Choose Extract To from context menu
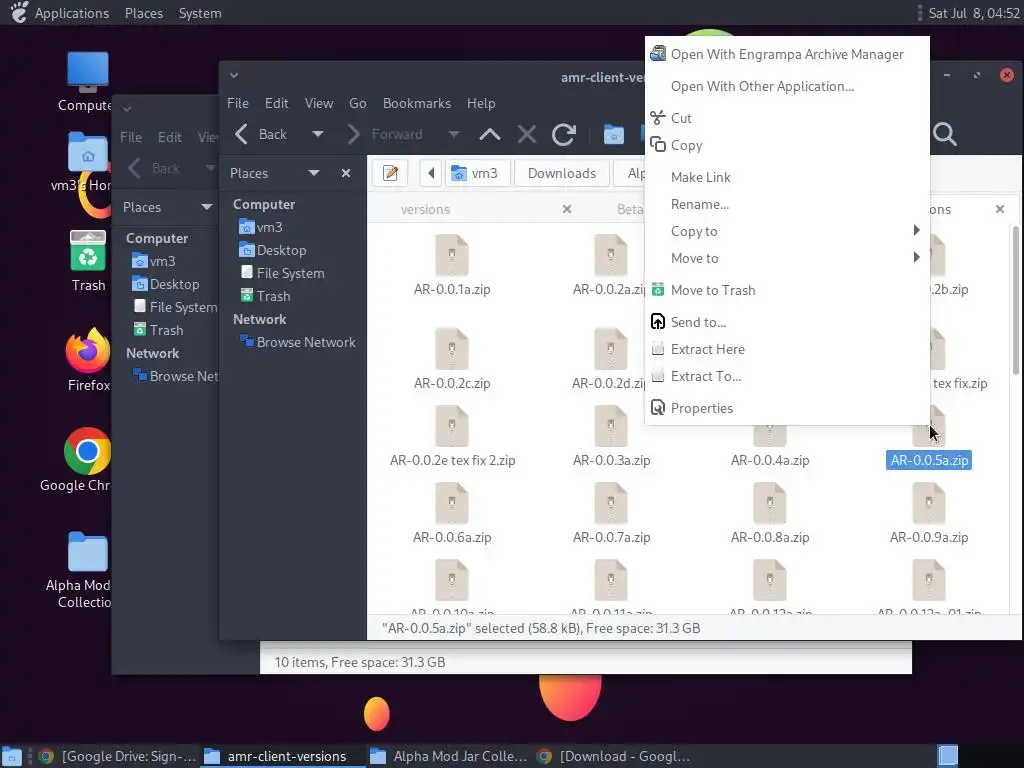The image size is (1024, 768). pyautogui.click(x=786, y=376)
